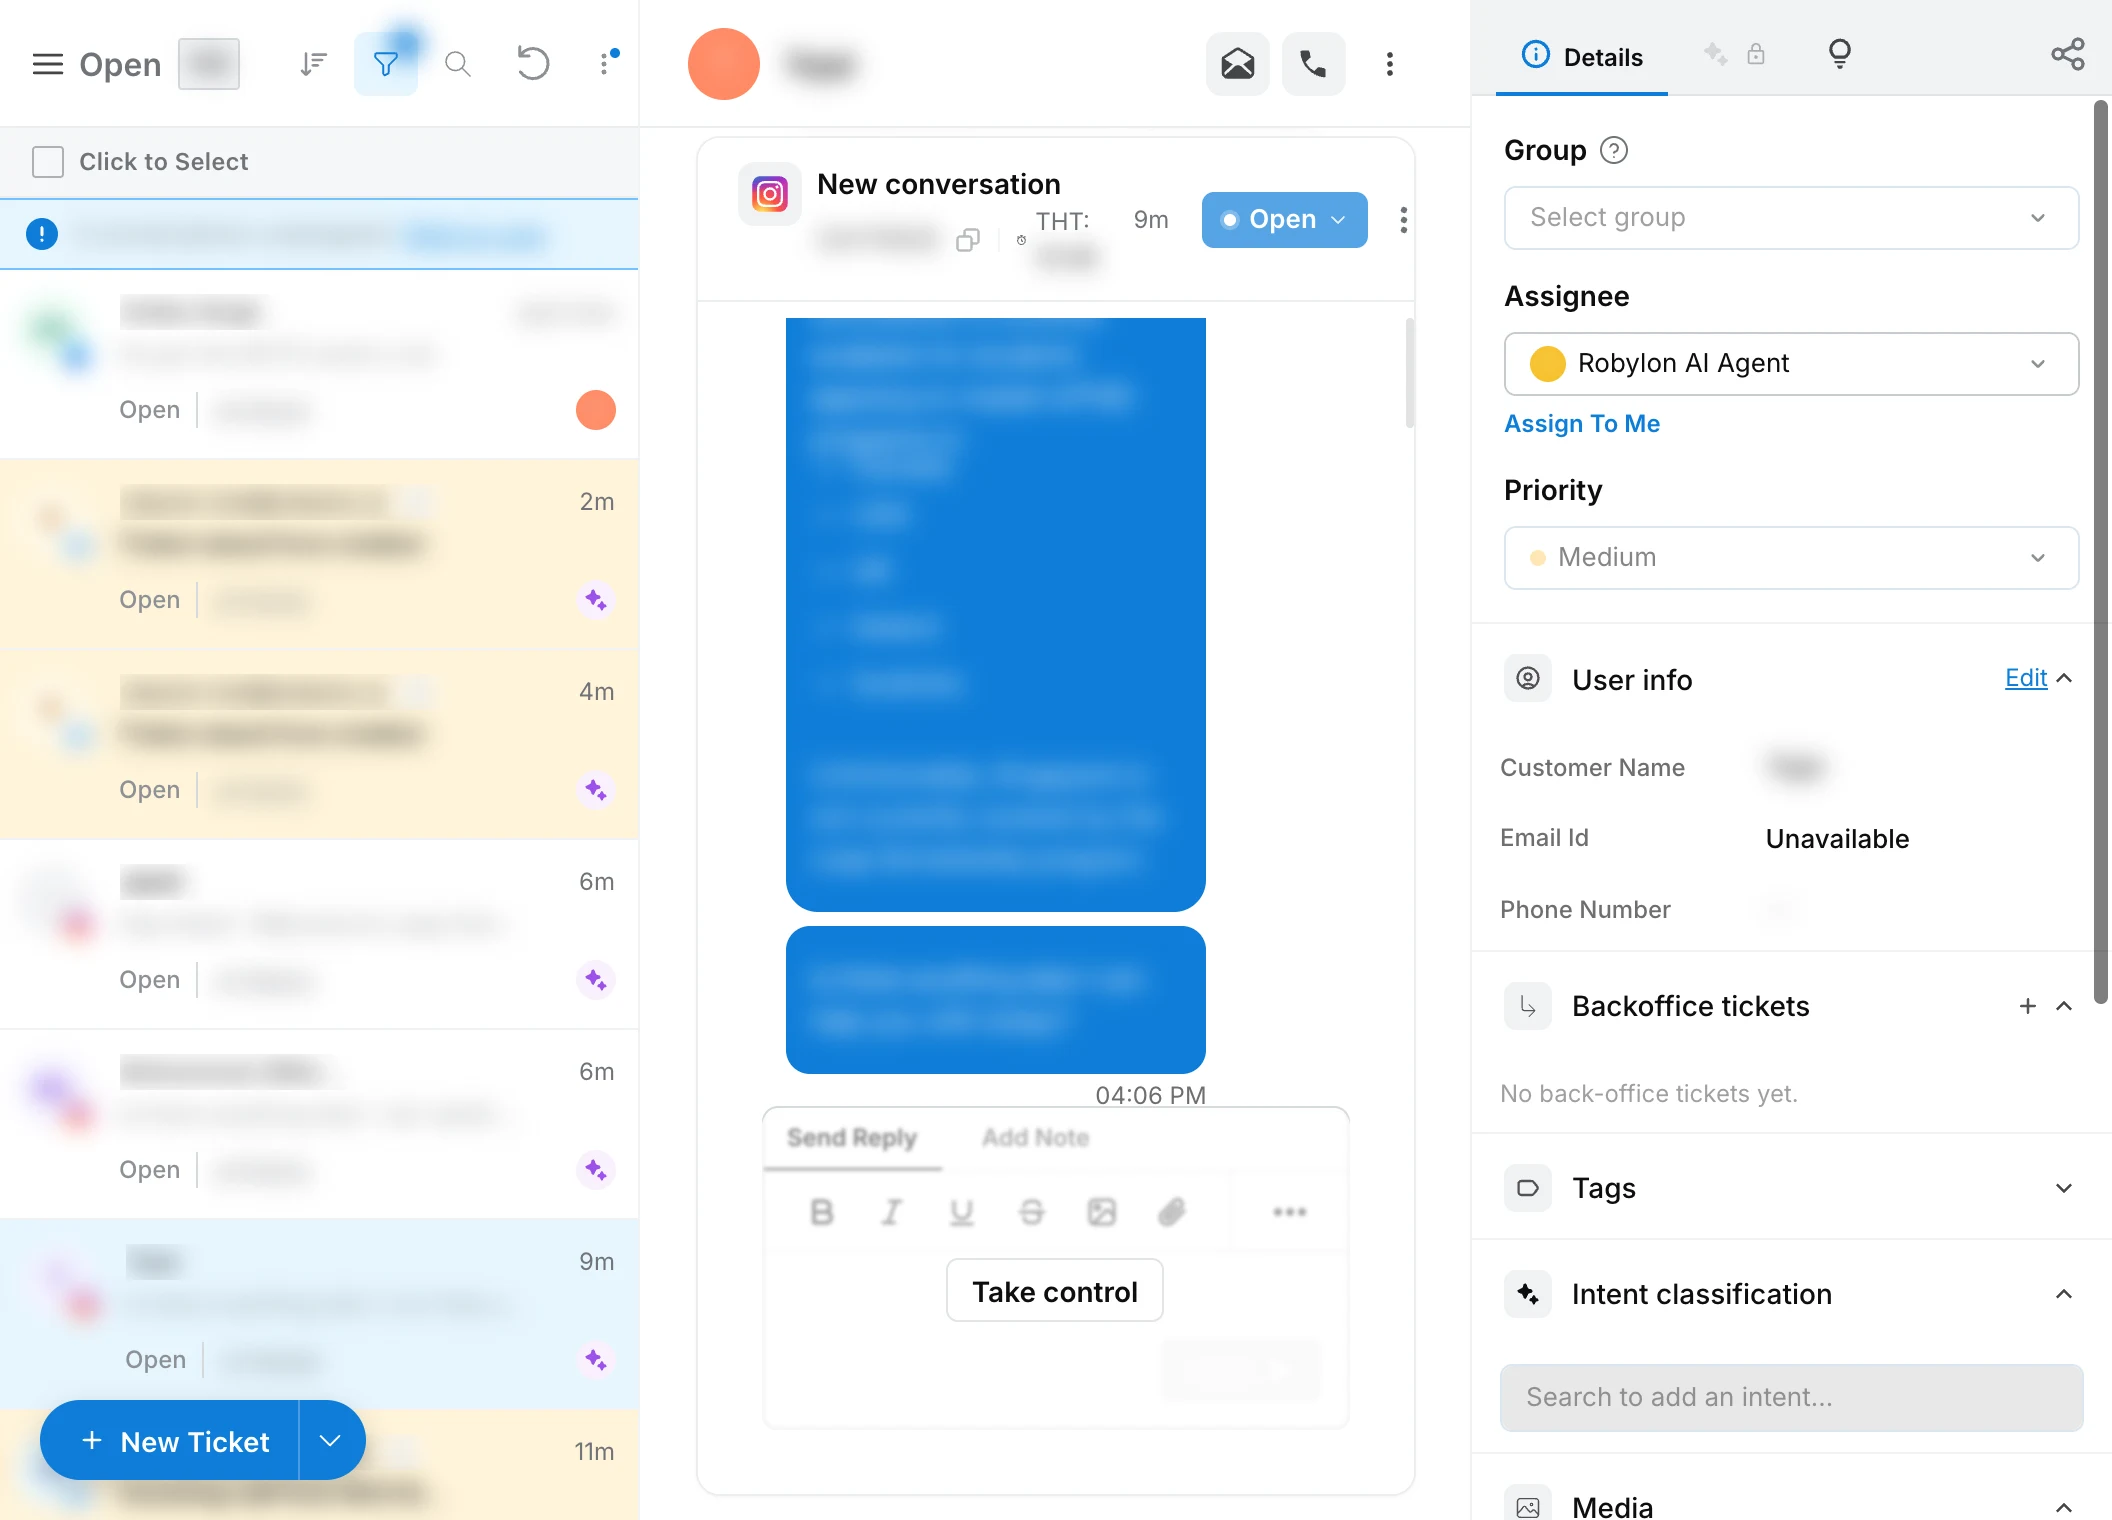Open the ticket dated 2m

tap(319, 554)
